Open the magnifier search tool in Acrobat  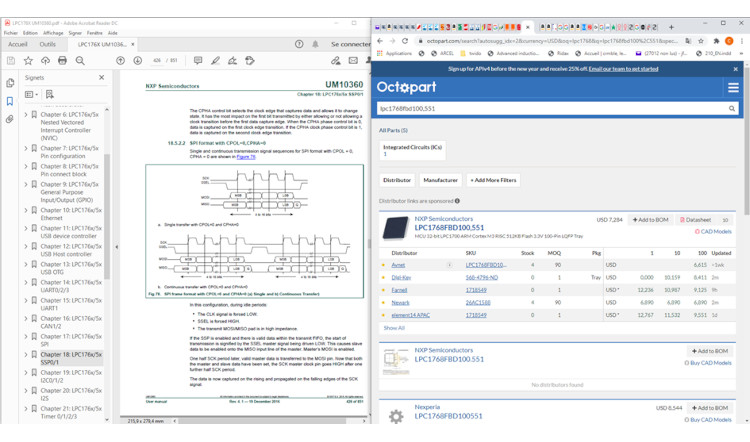(80, 61)
